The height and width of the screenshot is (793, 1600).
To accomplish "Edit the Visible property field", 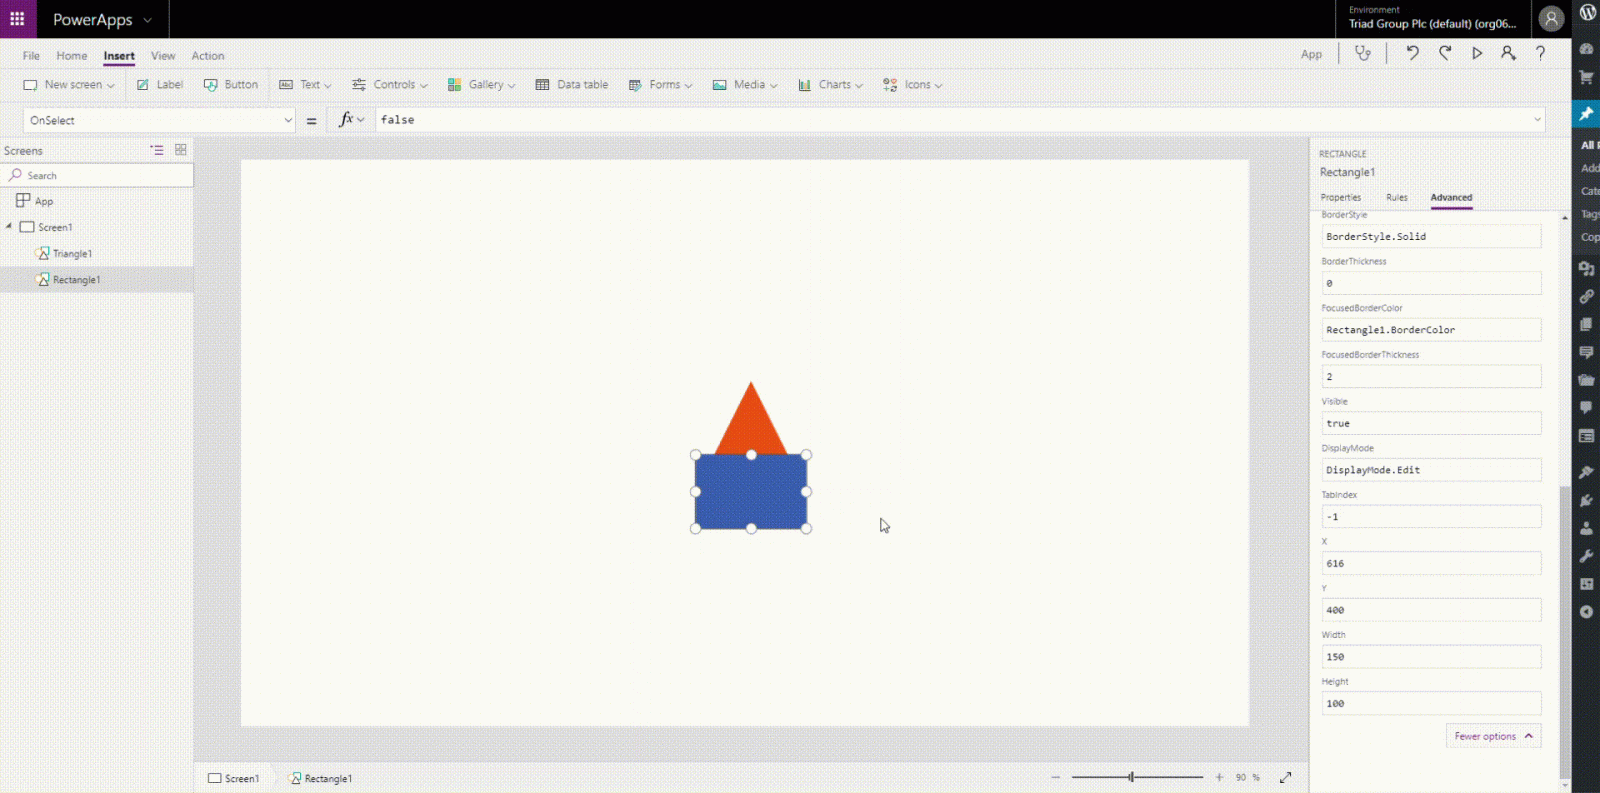I will [1431, 423].
